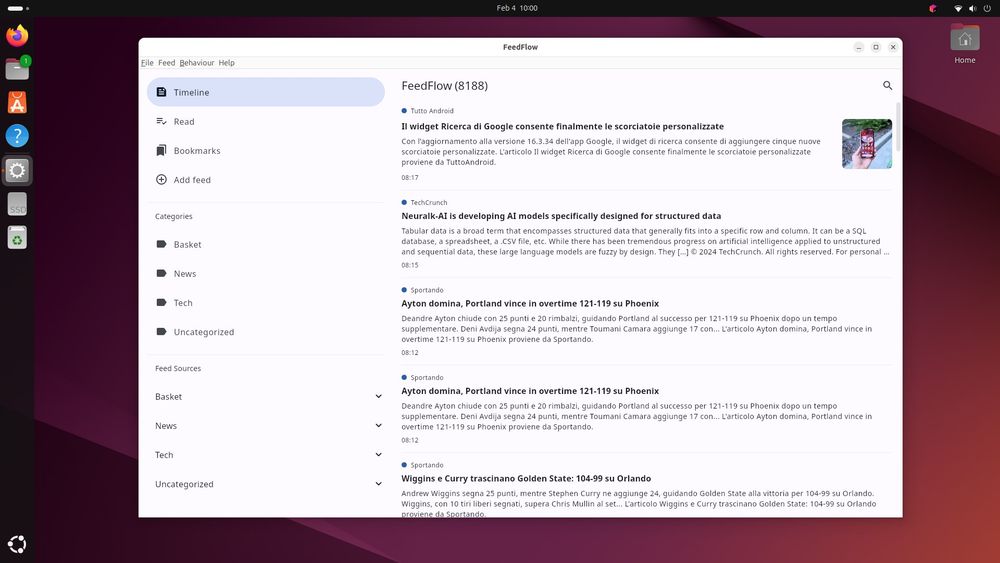Click the 08:15 timestamp
This screenshot has height=563, width=1000.
point(410,265)
